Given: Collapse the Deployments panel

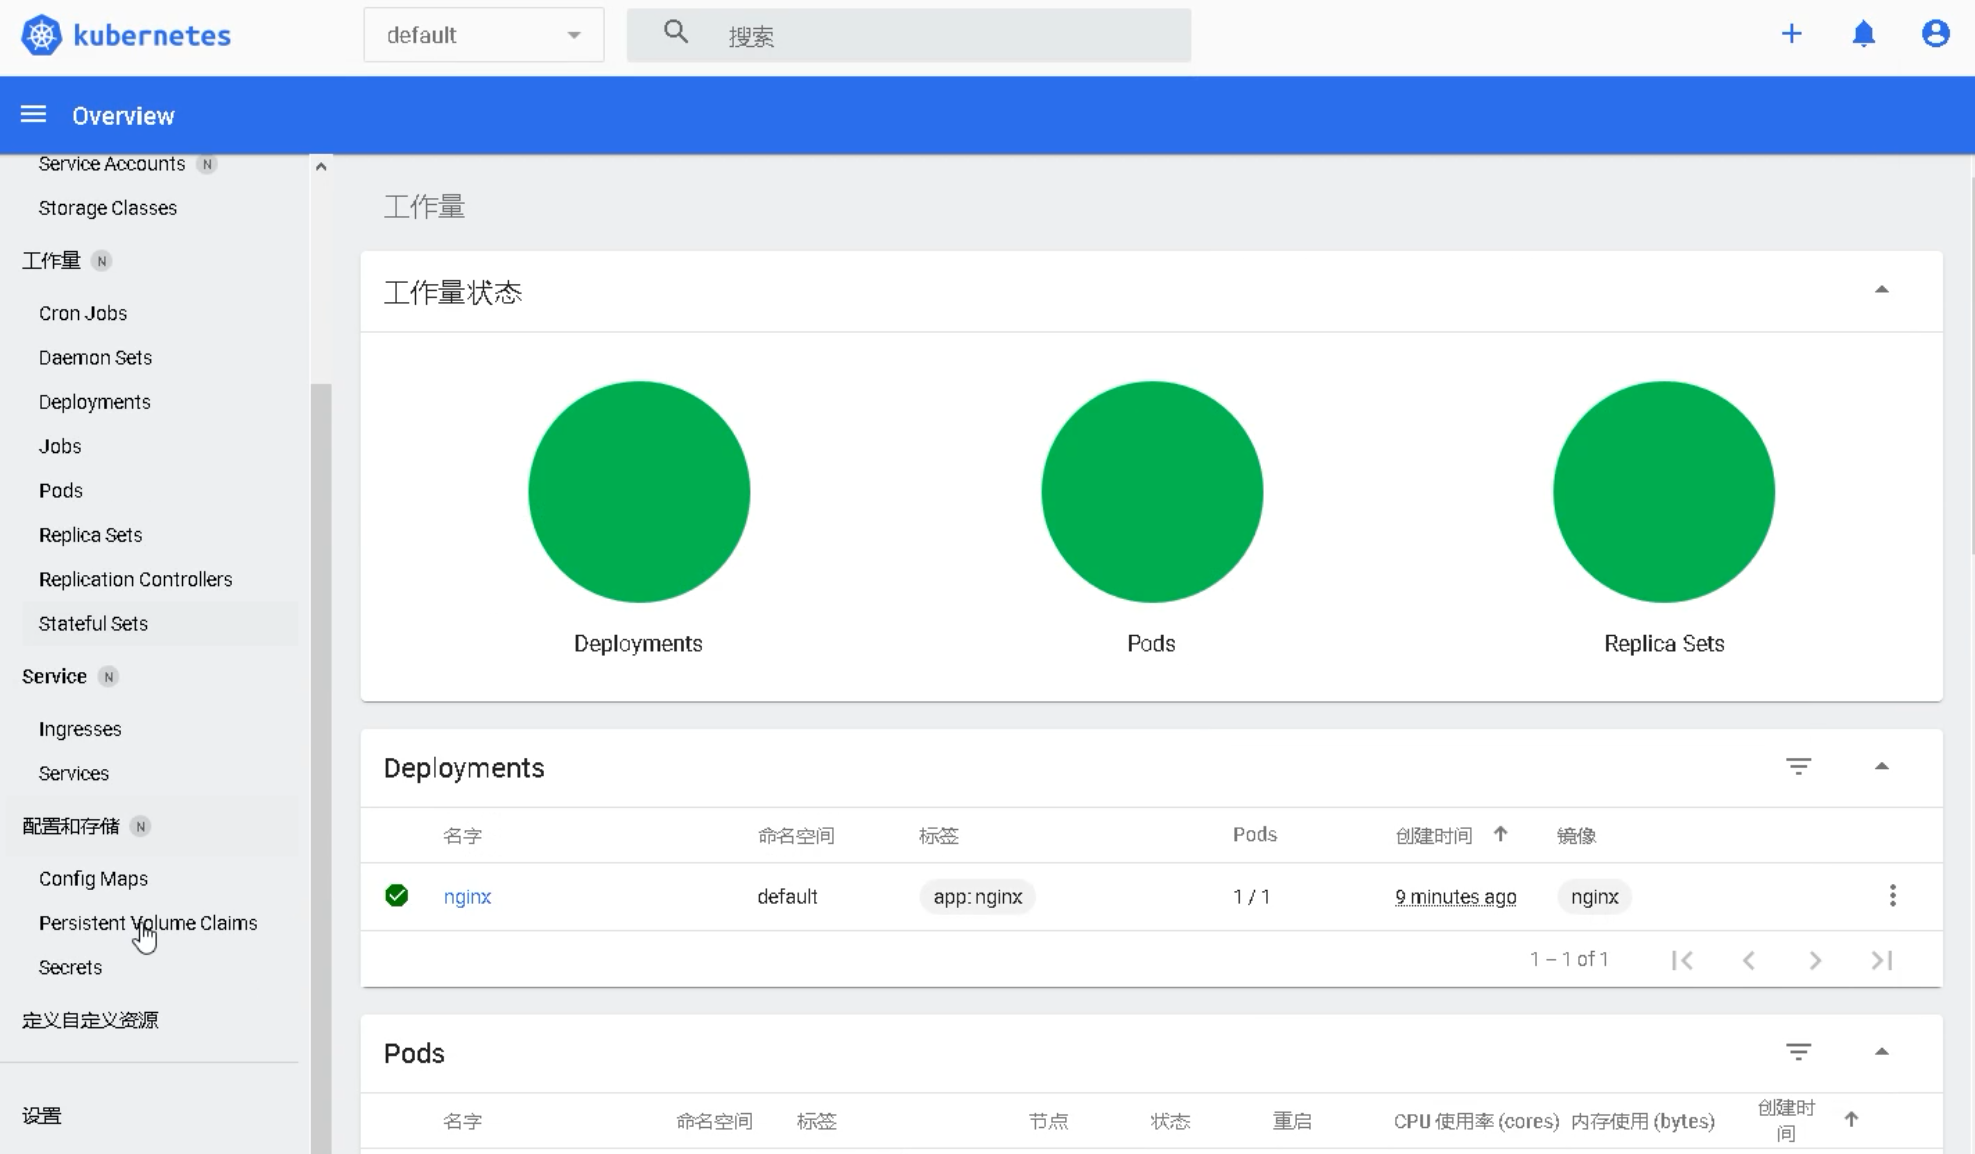Looking at the screenshot, I should 1882,765.
